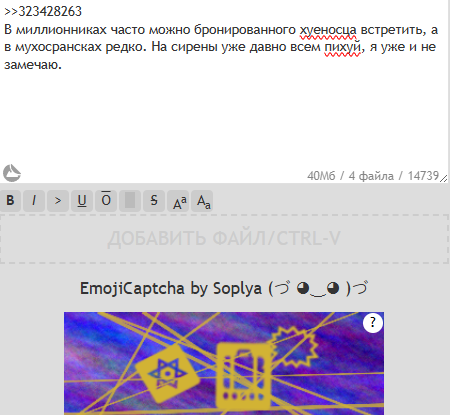Insert spoiler tag with the gray block button
The width and height of the screenshot is (452, 415).
[130, 201]
